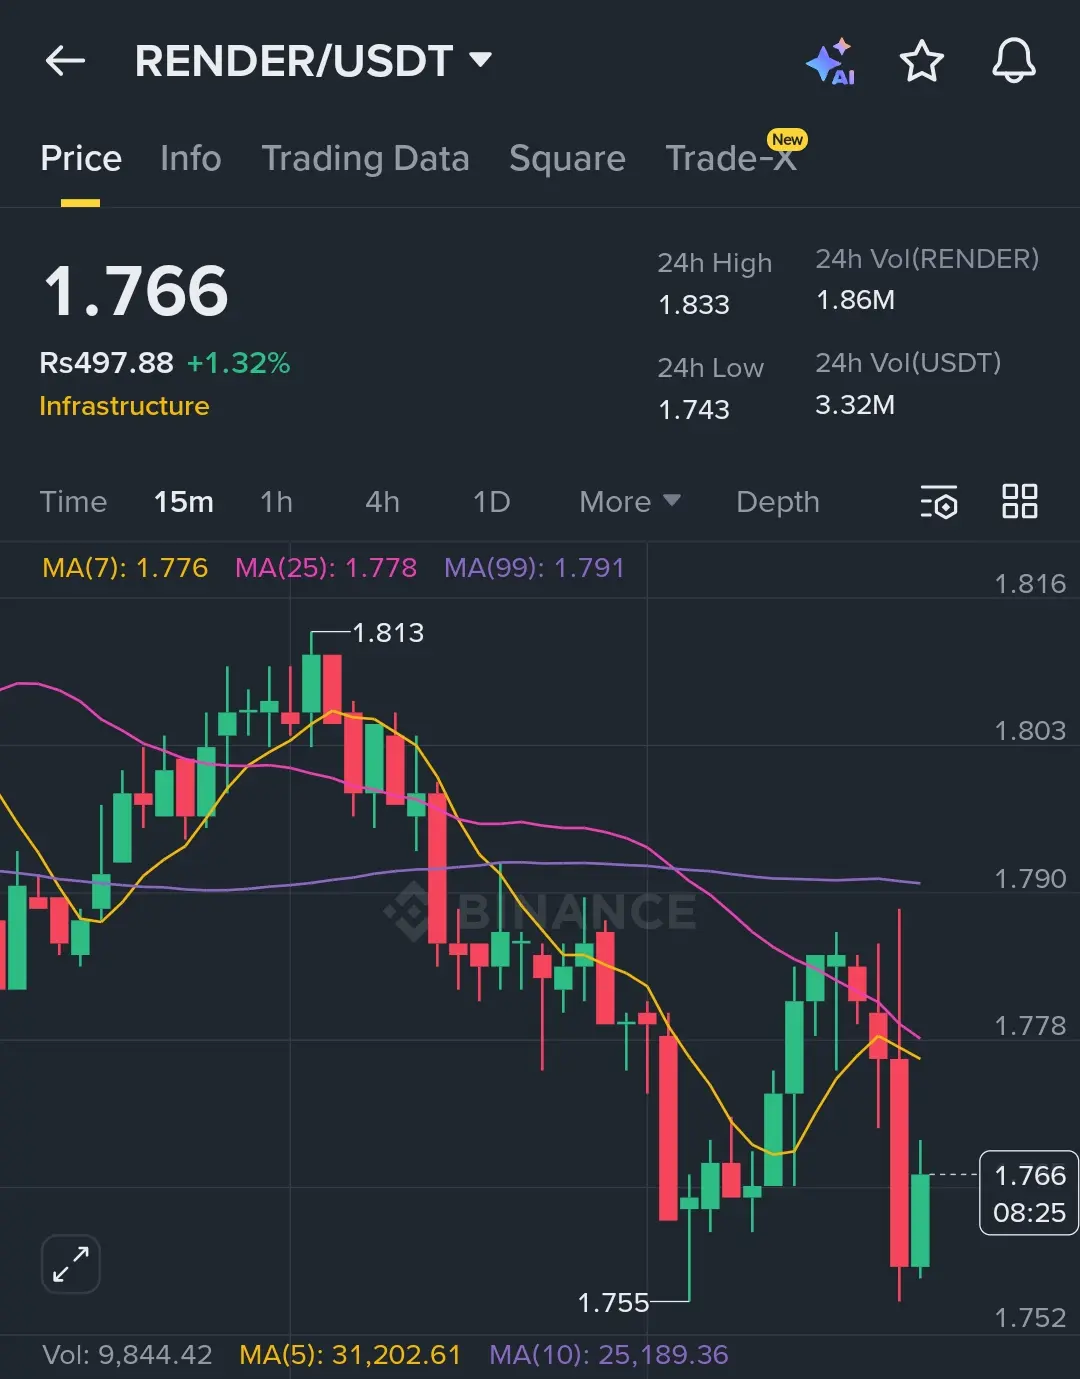1080x1379 pixels.
Task: Tap the back arrow icon
Action: 66,61
